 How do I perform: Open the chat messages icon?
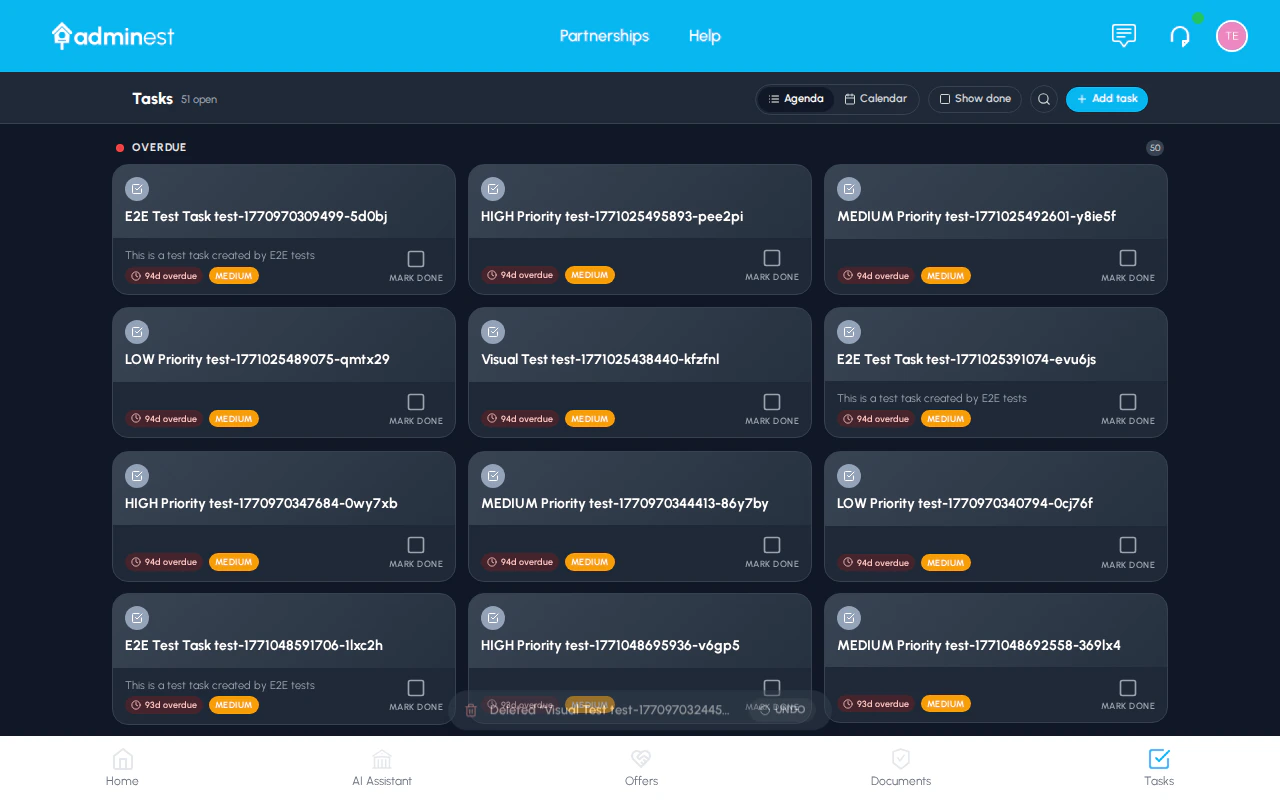[x=1124, y=36]
